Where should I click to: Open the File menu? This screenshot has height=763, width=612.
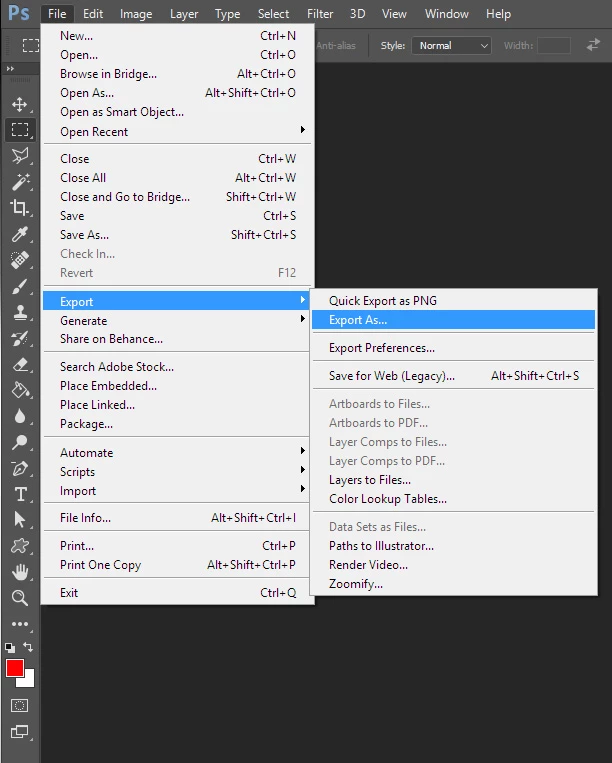tap(57, 14)
